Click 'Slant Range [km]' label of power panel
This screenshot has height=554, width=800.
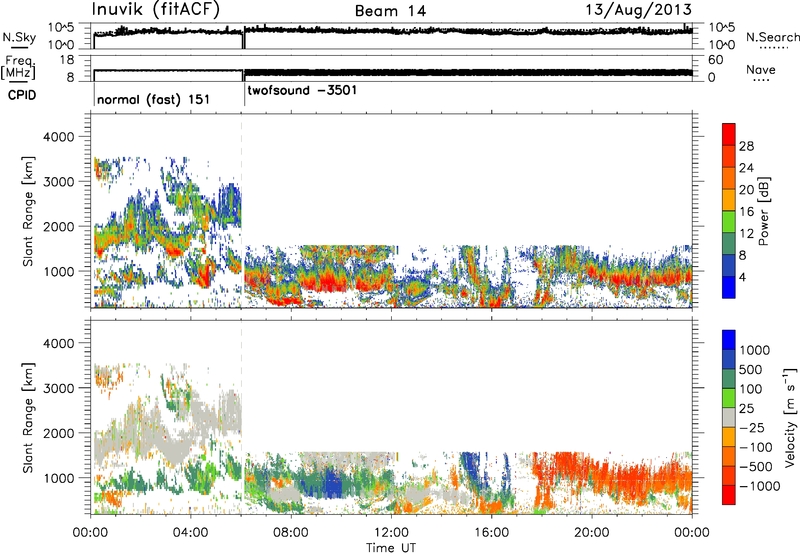(28, 211)
